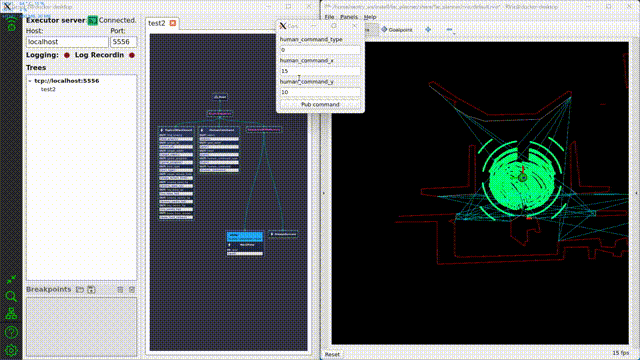Select test2 in the Trees list
Screen dimensions: 640x360
click(x=48, y=89)
